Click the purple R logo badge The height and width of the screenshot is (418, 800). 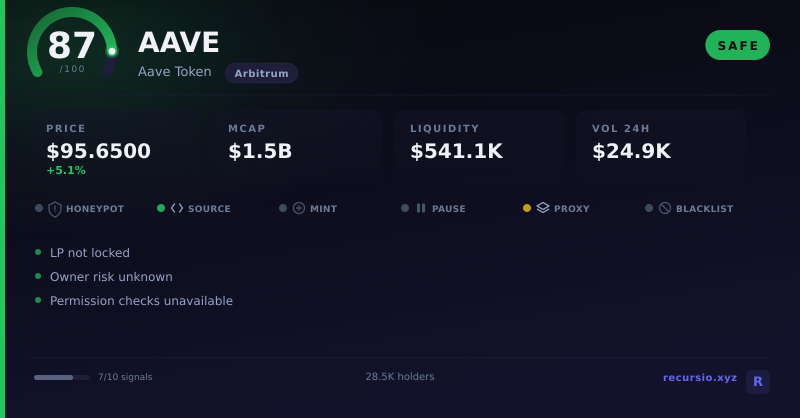pyautogui.click(x=758, y=382)
